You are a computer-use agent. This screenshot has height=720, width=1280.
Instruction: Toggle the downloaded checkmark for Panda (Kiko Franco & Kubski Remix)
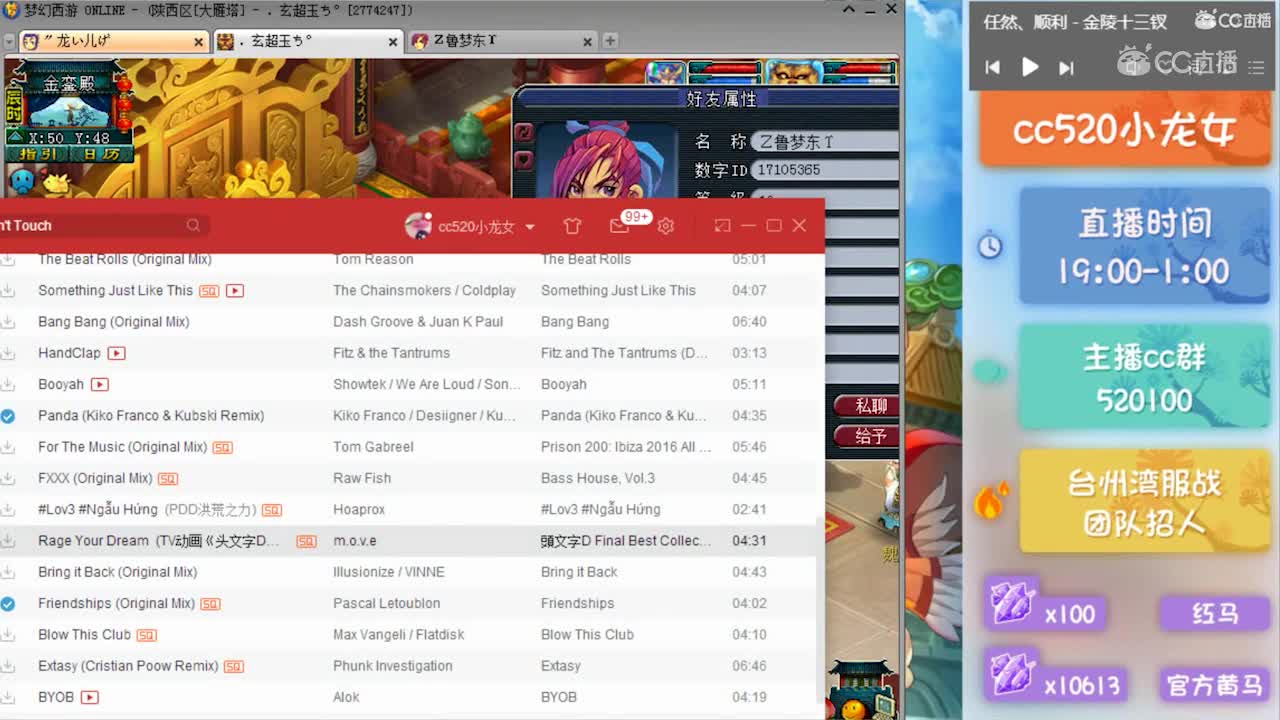pyautogui.click(x=8, y=416)
